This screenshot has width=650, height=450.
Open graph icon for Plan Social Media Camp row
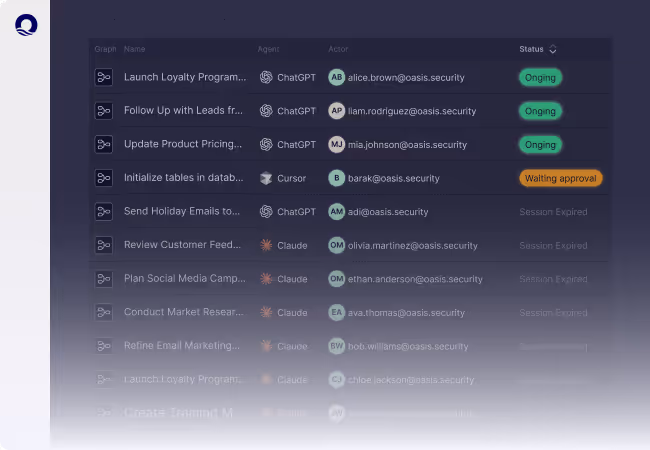pyautogui.click(x=104, y=278)
